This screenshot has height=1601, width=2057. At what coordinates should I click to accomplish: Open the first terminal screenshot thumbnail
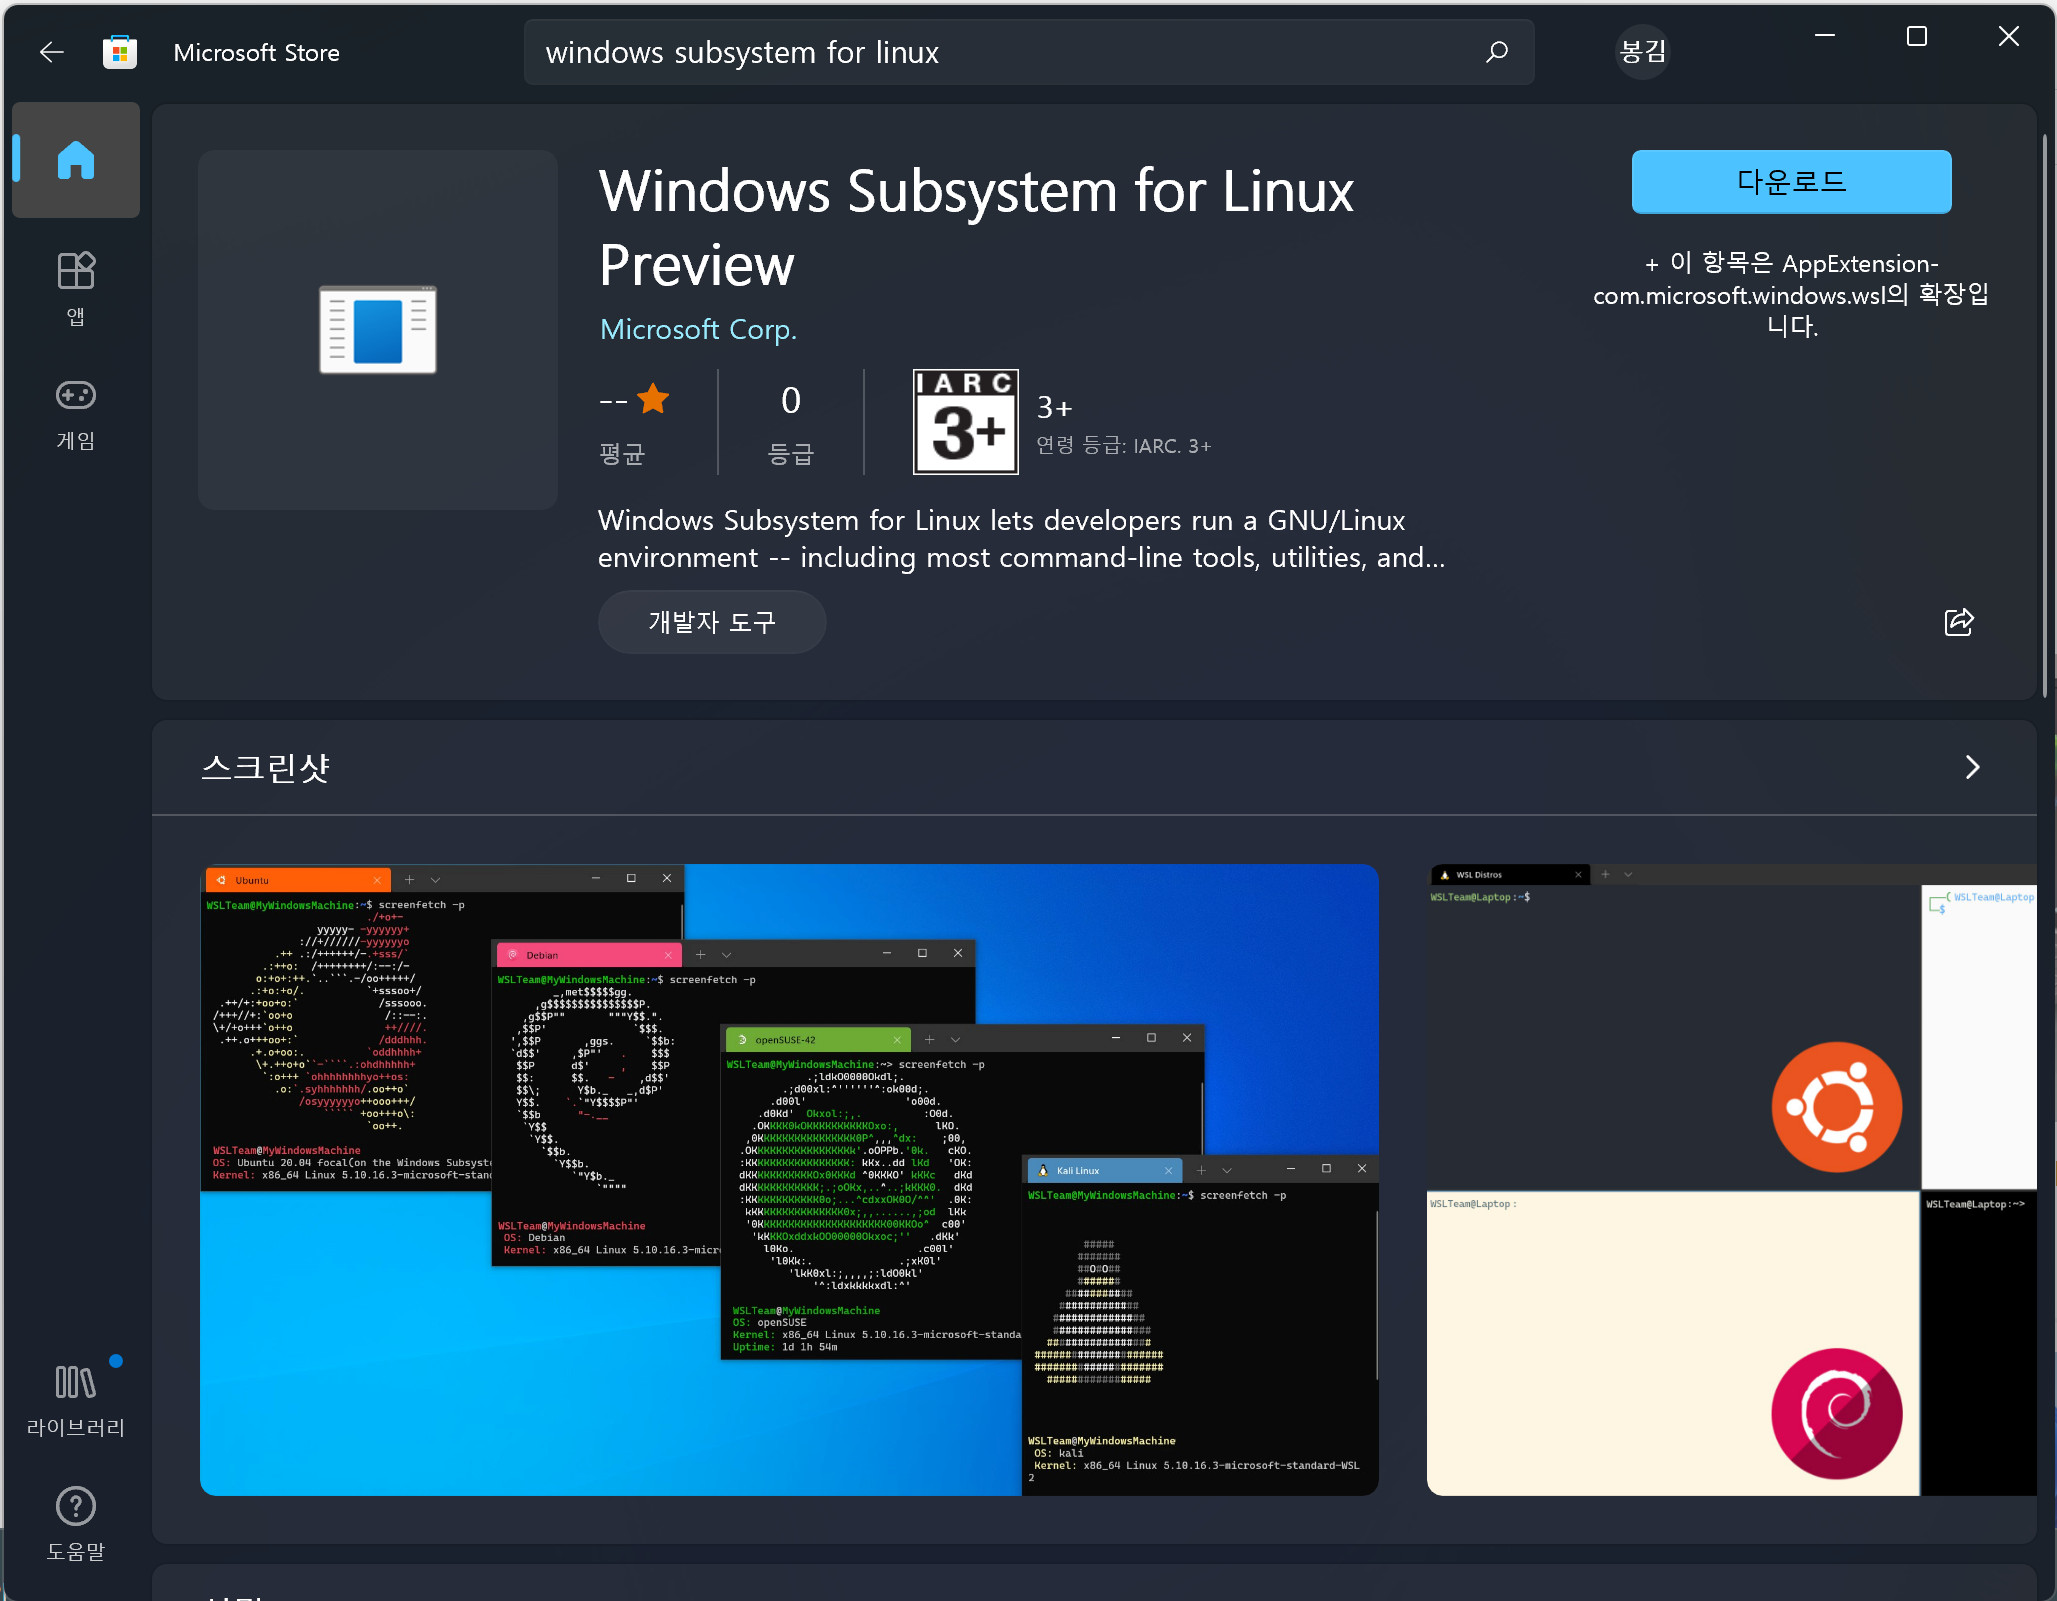[788, 1179]
